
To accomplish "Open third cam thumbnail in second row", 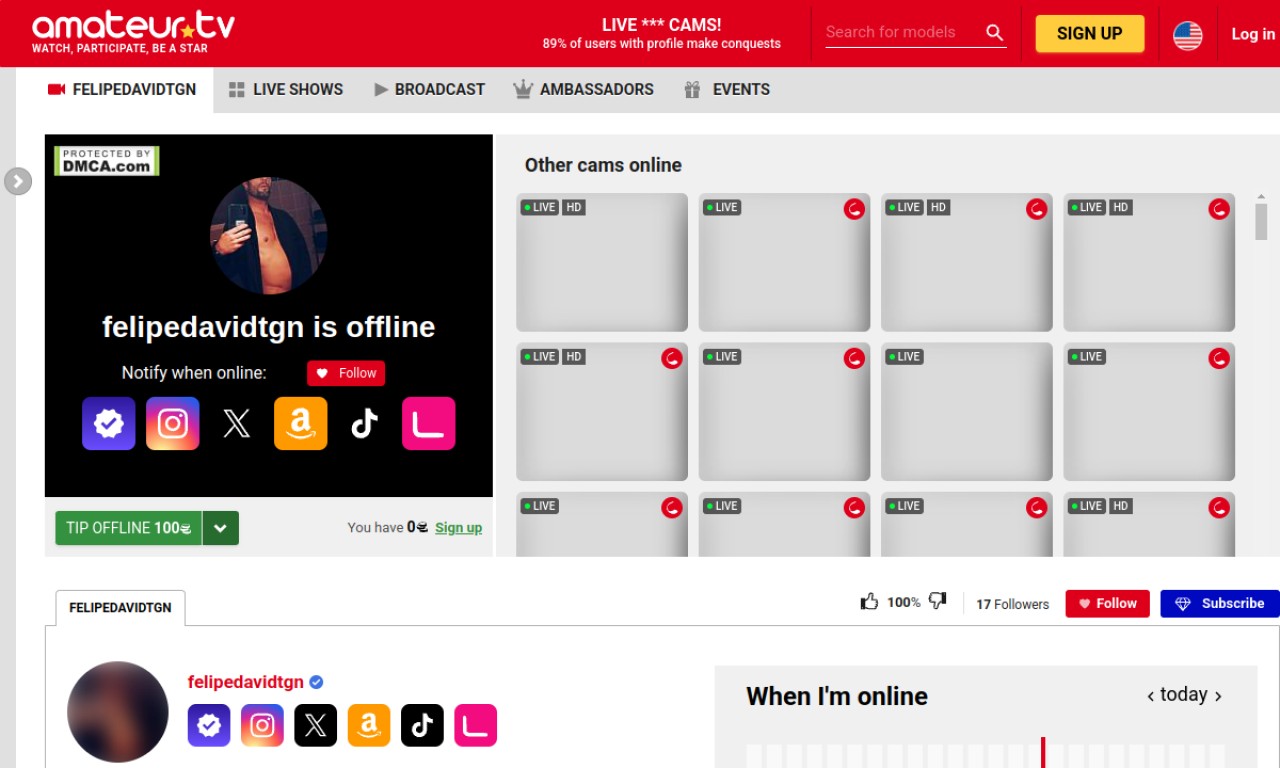I will pos(967,411).
